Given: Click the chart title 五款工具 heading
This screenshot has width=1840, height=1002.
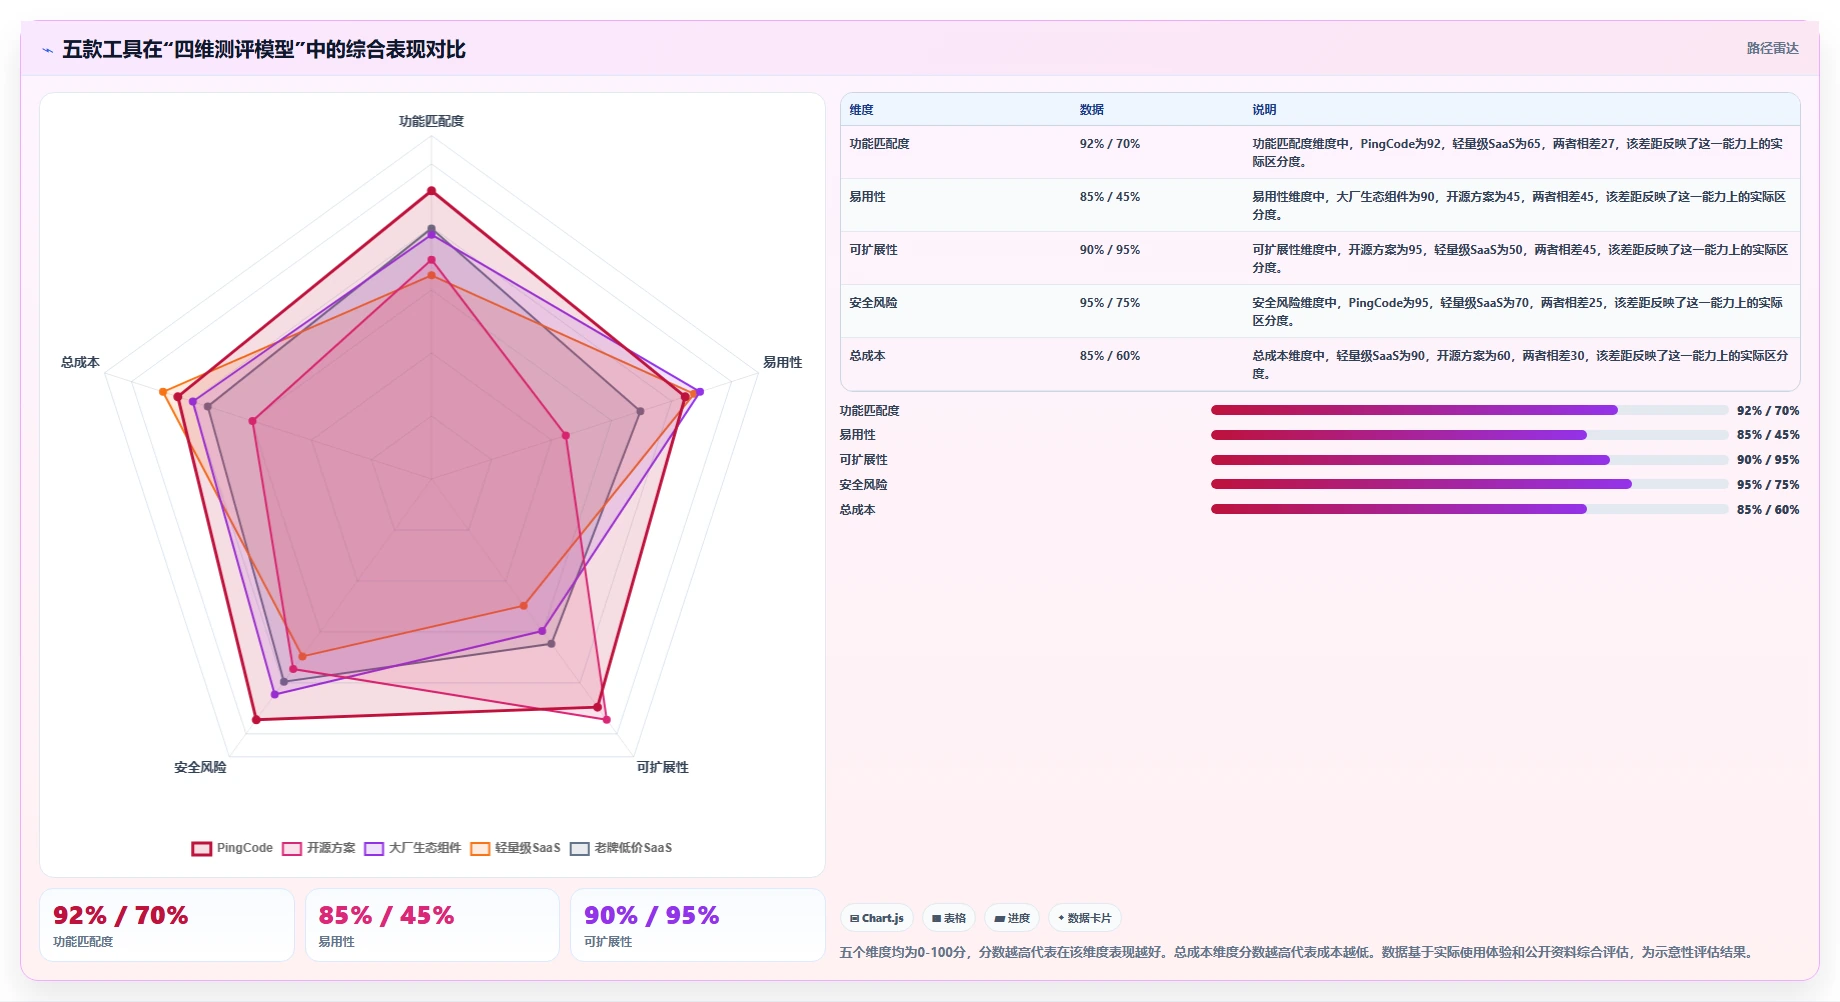Looking at the screenshot, I should [x=264, y=49].
